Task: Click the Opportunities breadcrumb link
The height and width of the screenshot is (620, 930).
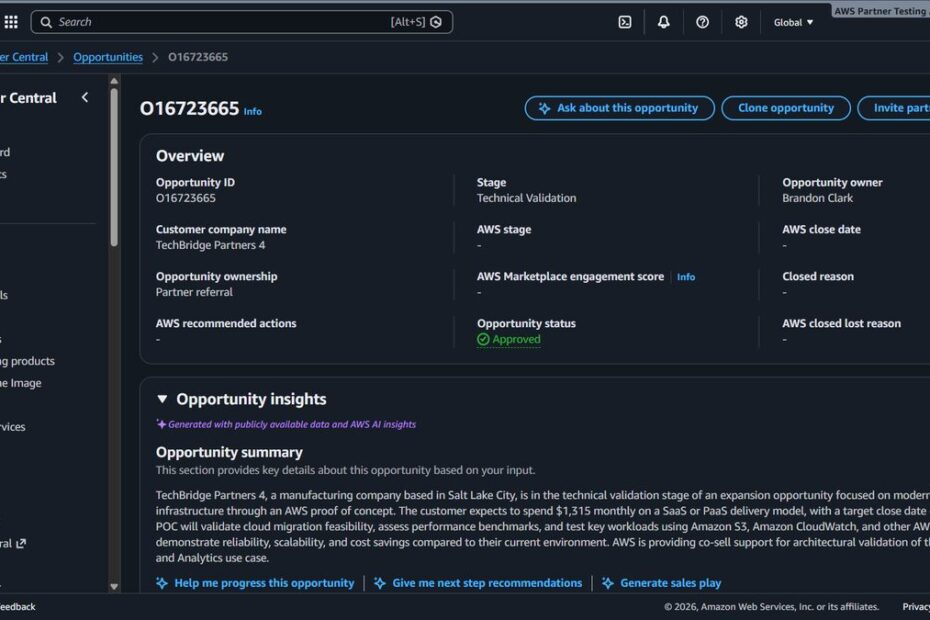Action: click(108, 57)
